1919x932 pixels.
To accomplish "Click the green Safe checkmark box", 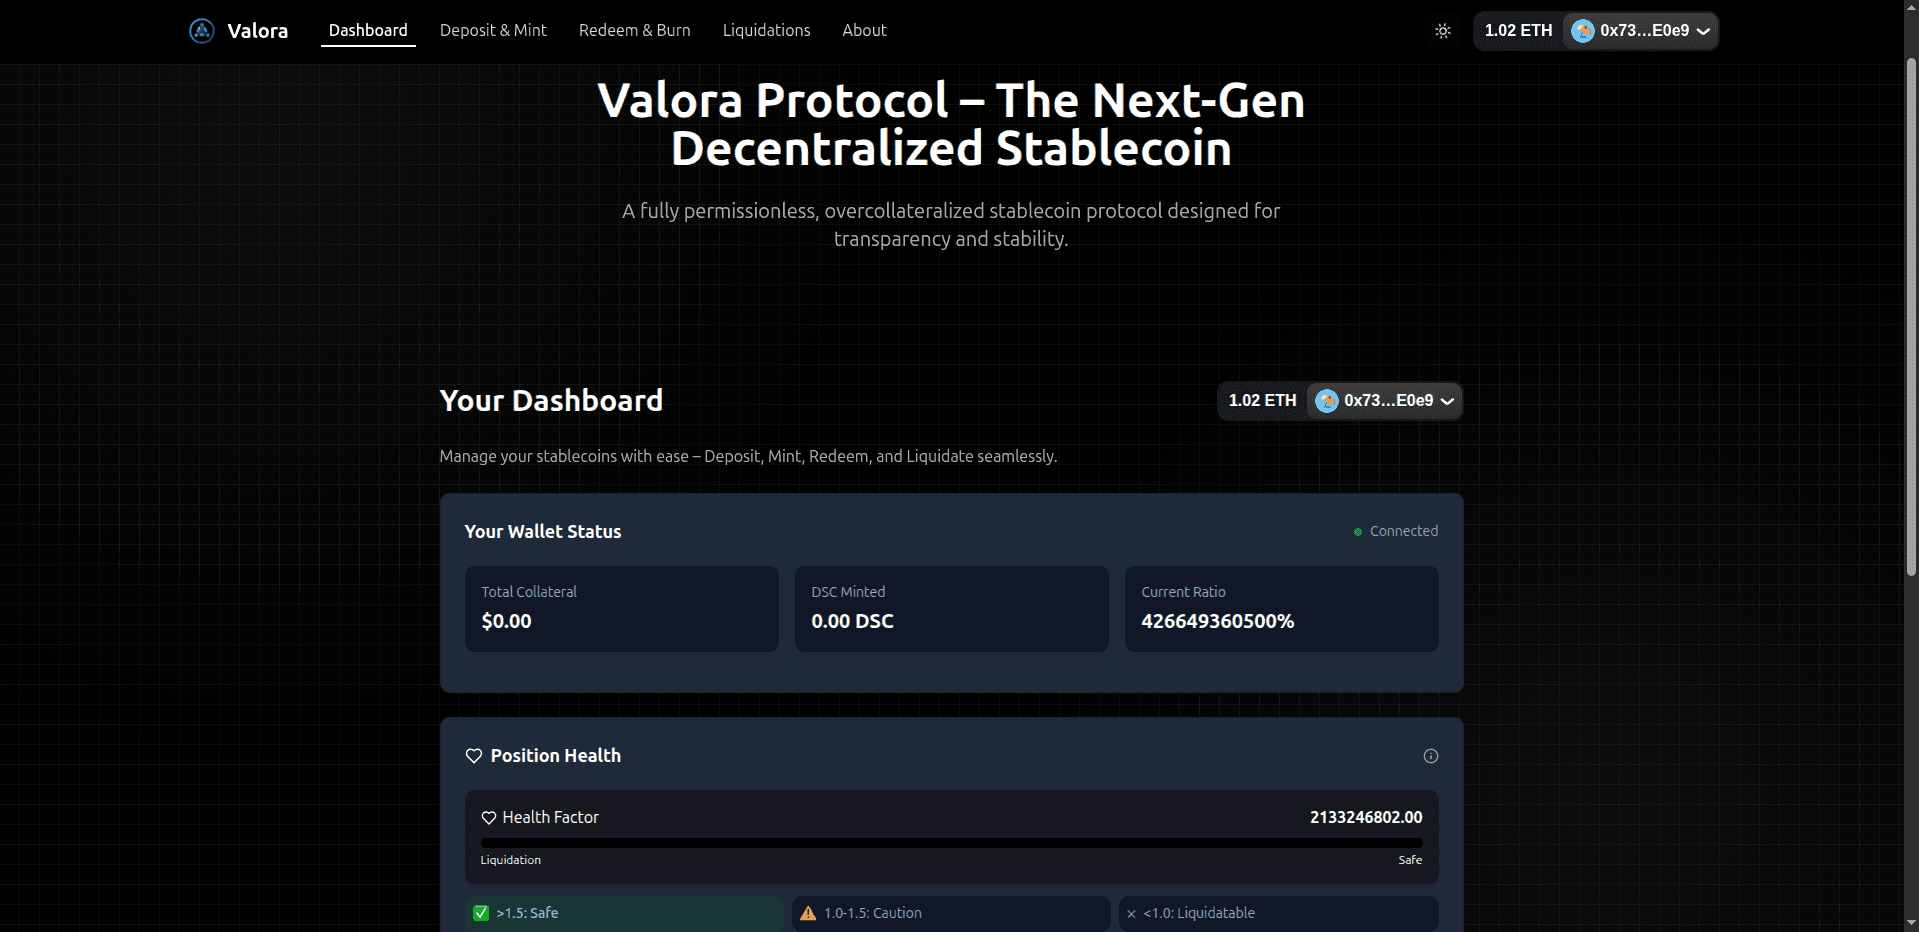I will (481, 913).
